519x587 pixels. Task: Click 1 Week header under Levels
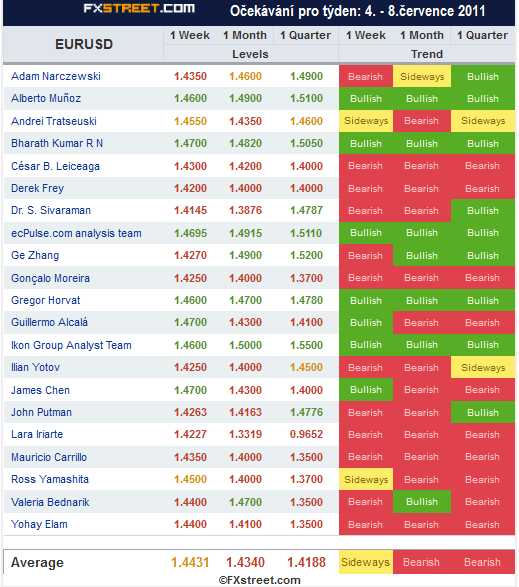[x=190, y=36]
